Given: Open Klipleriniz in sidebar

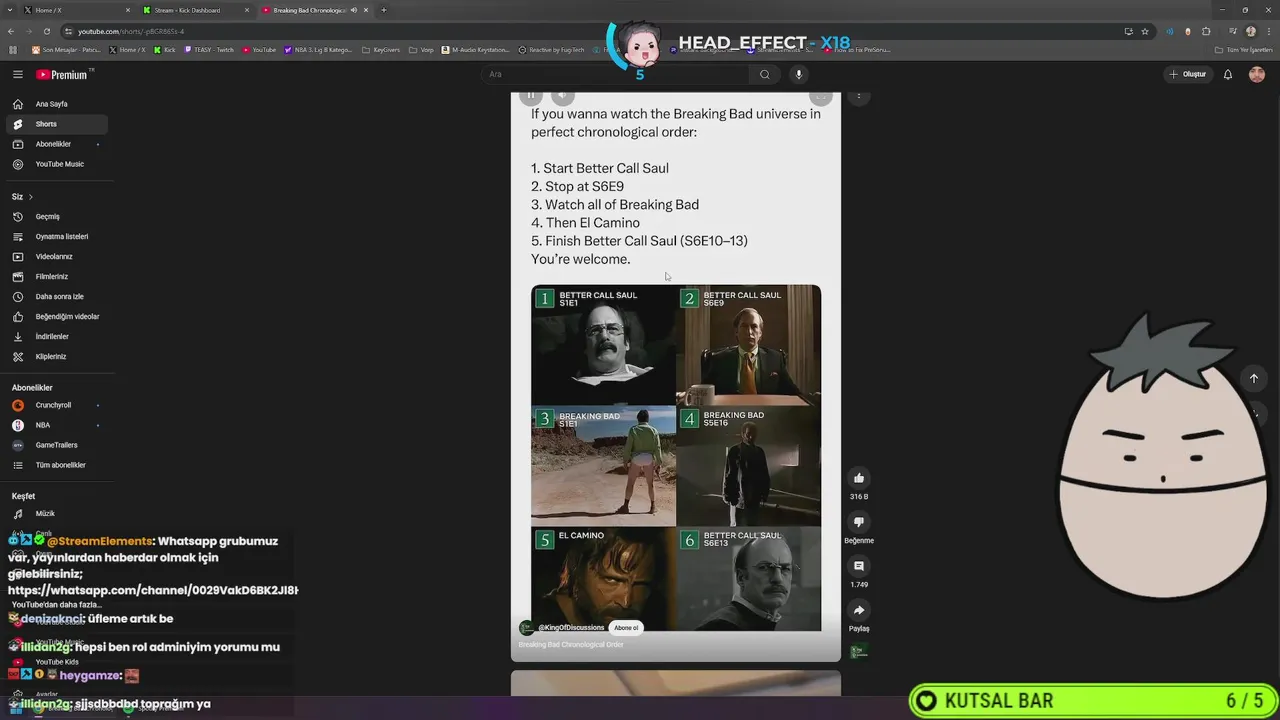Looking at the screenshot, I should tap(57, 357).
